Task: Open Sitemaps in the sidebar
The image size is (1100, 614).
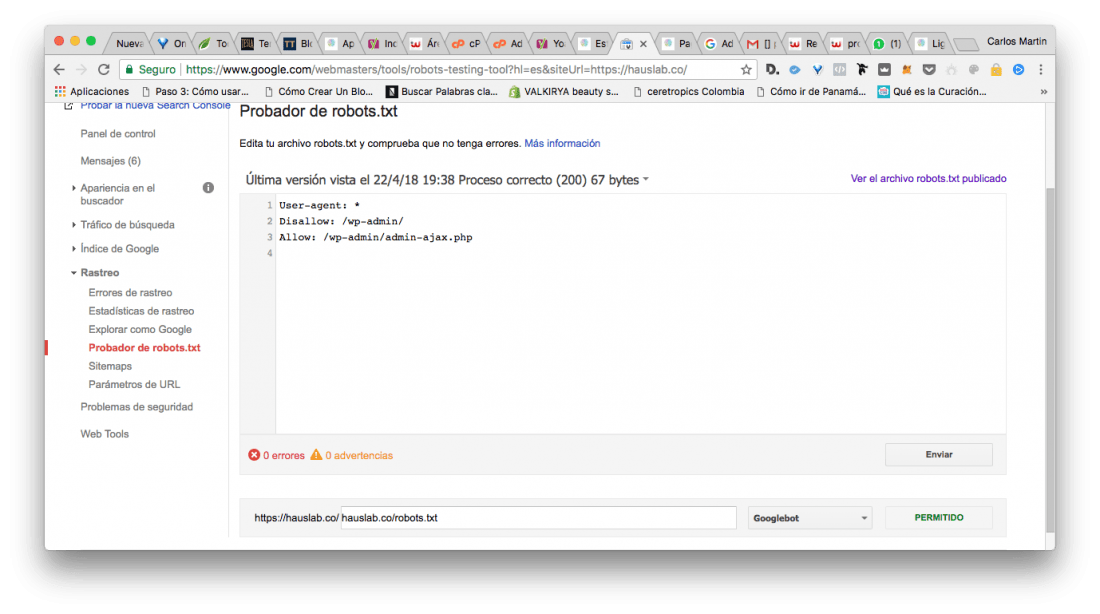Action: click(x=109, y=366)
